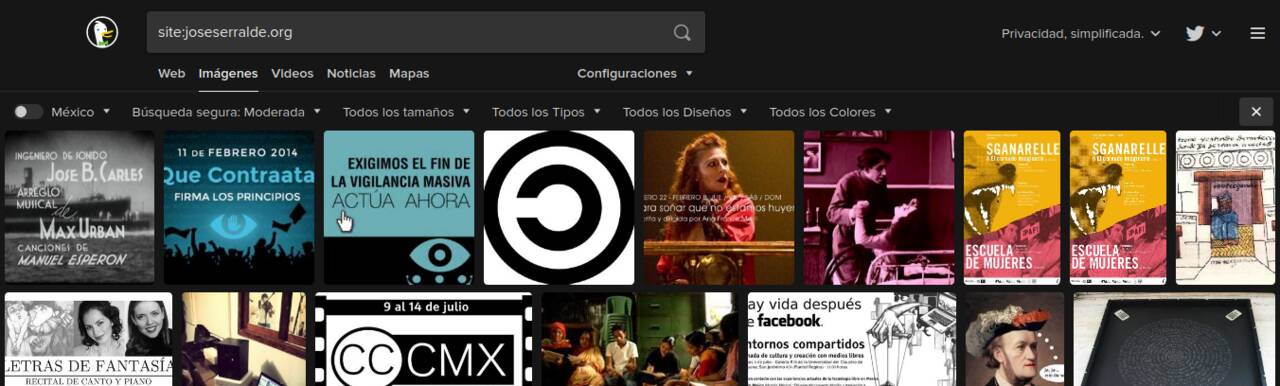Open the Twitter bird icon menu
Screen dimensions: 1280x386
1203,33
